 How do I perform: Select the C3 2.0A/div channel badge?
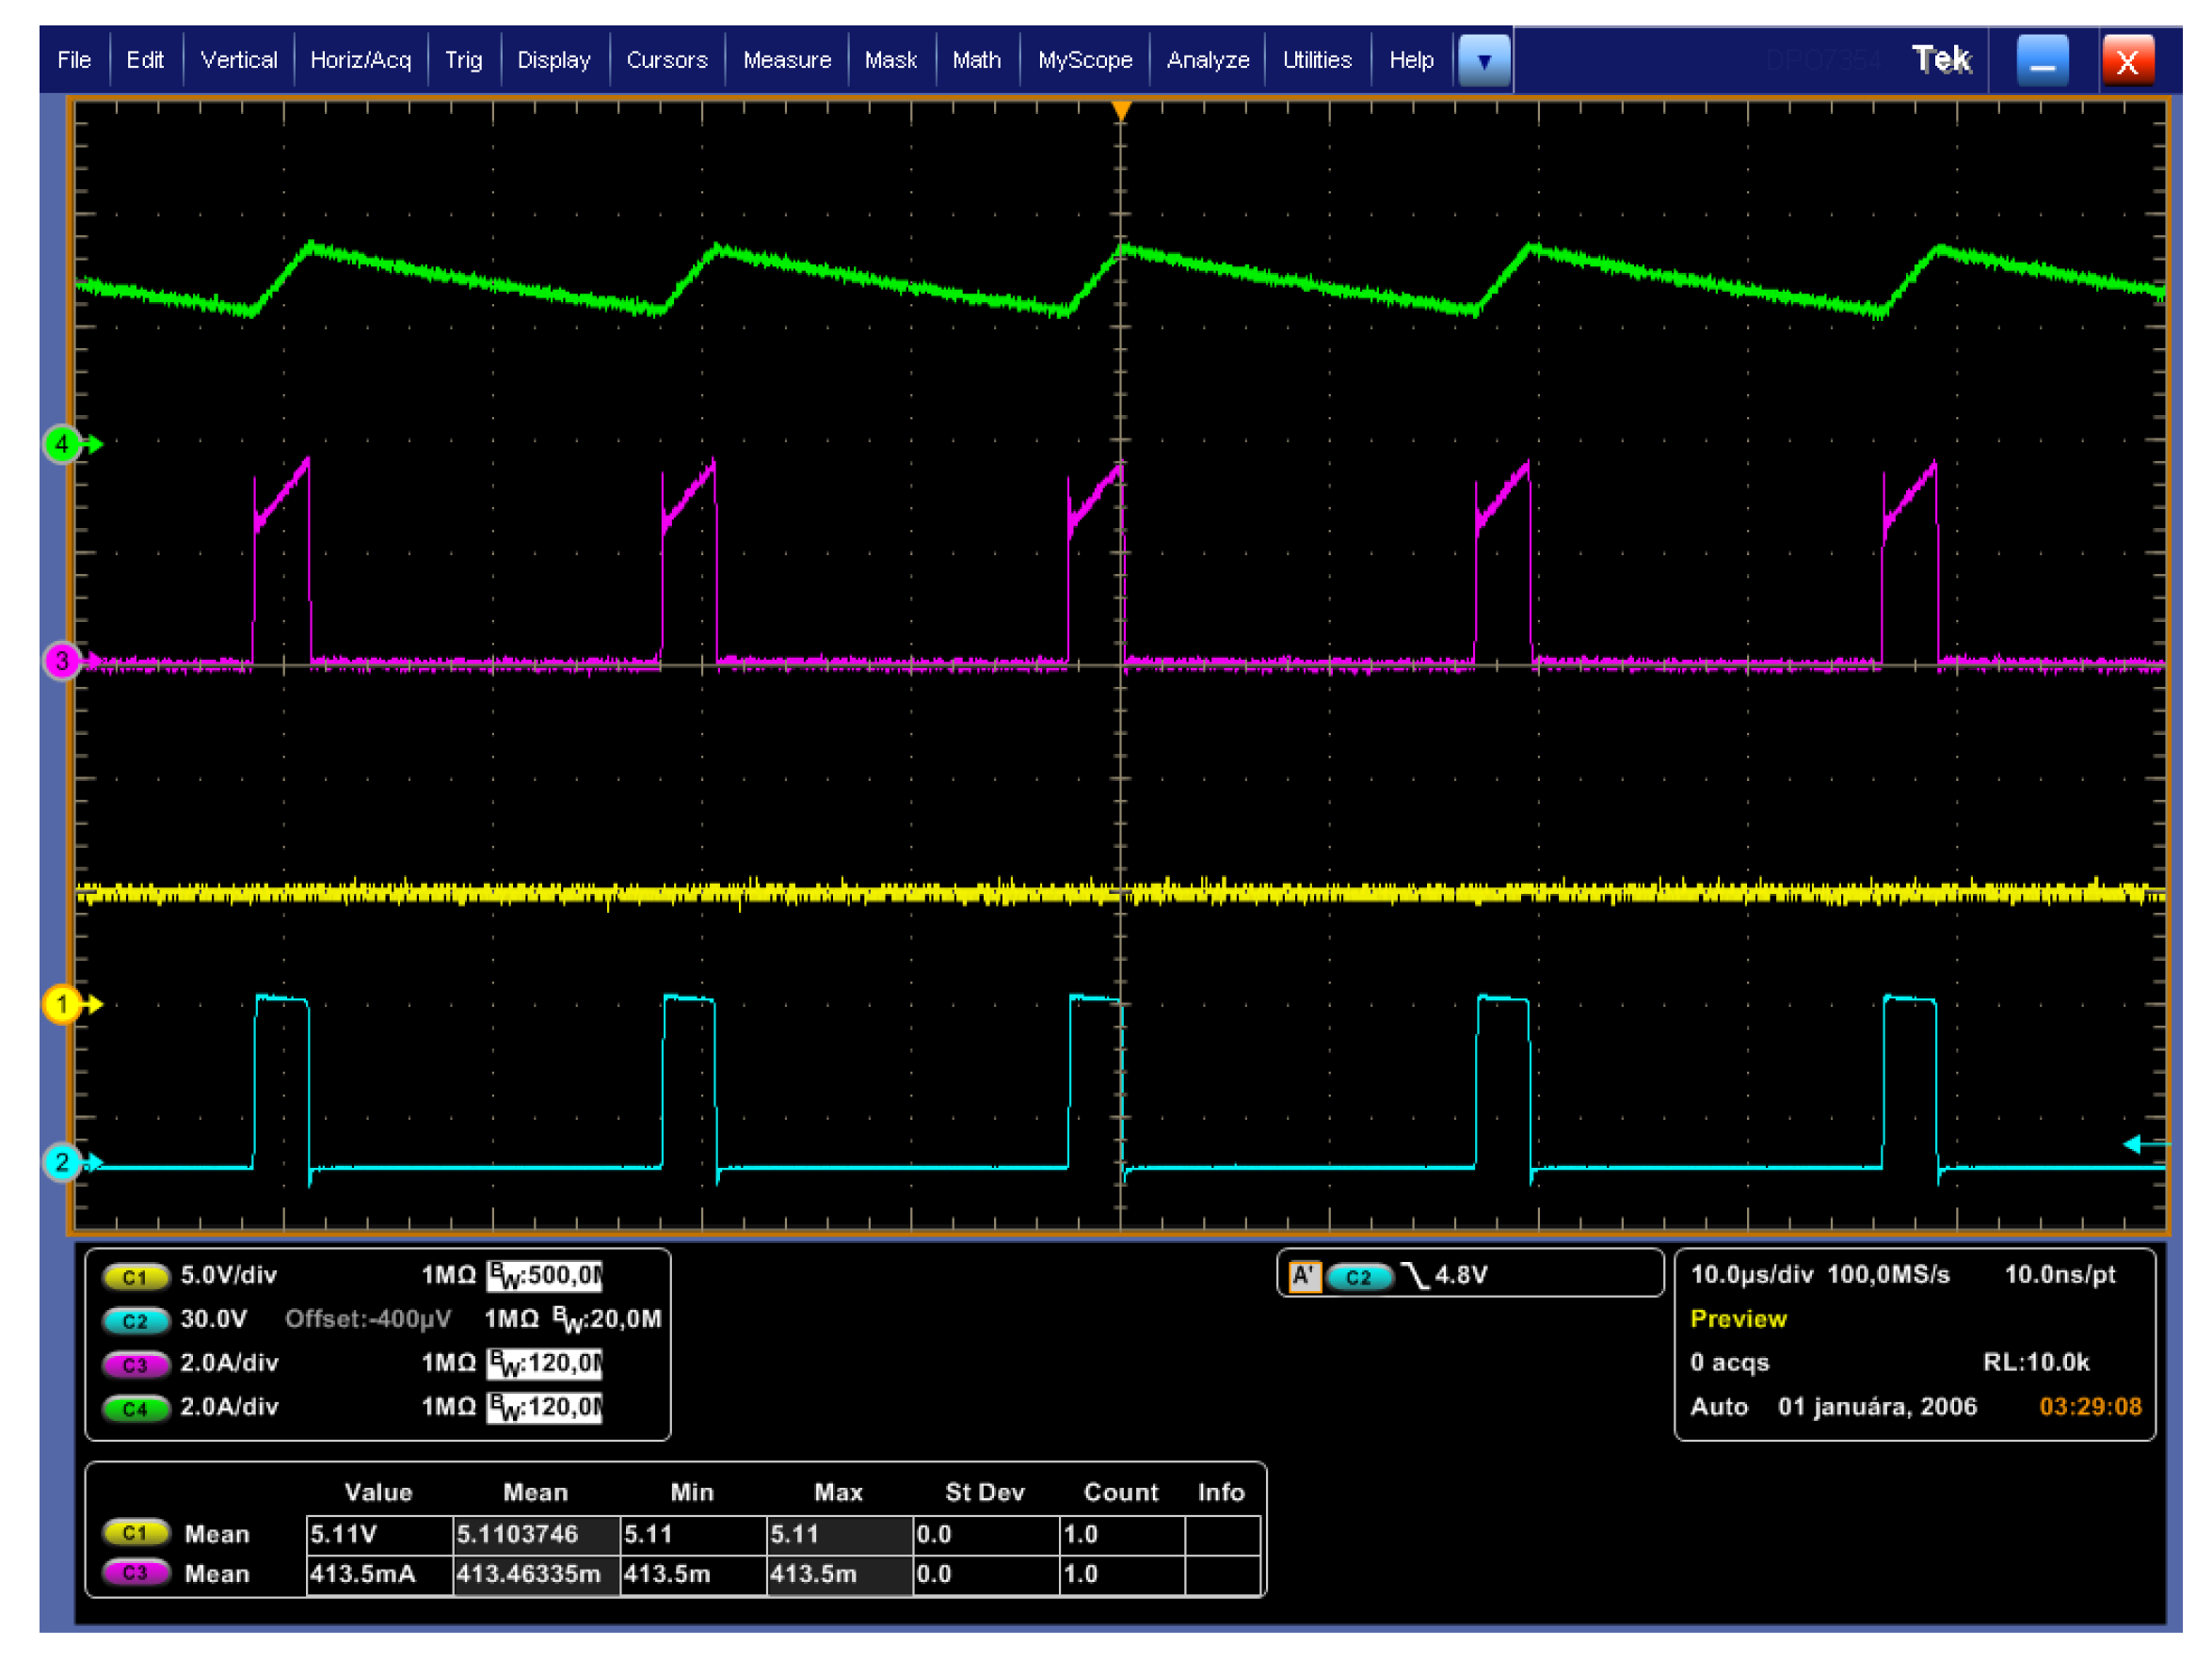[x=134, y=1364]
